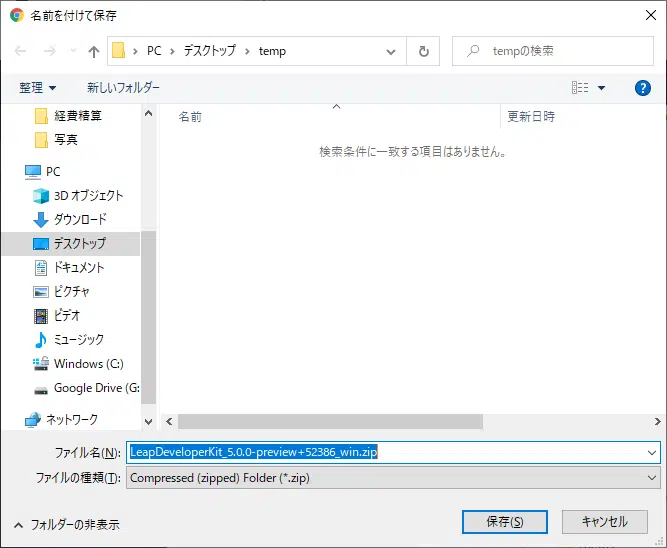667x548 pixels.
Task: Open the view options dropdown arrow
Action: coord(602,88)
